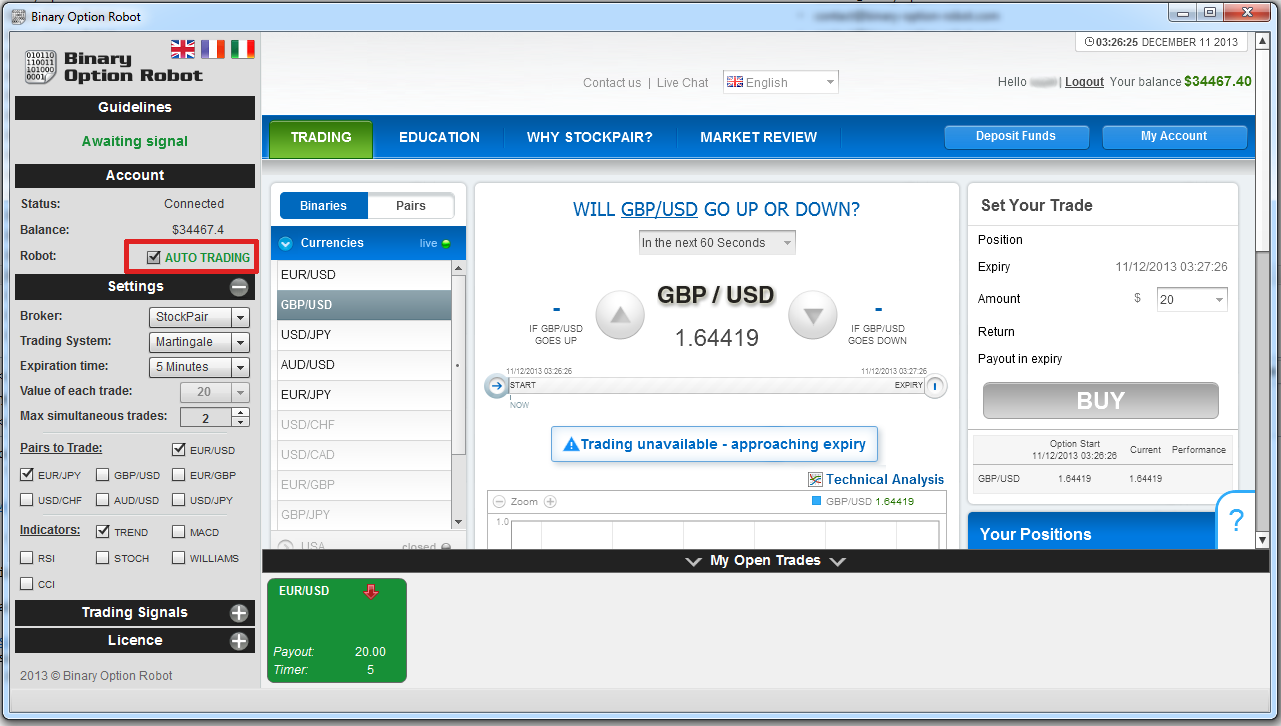
Task: Enable the RSI indicator checkbox
Action: pos(27,558)
